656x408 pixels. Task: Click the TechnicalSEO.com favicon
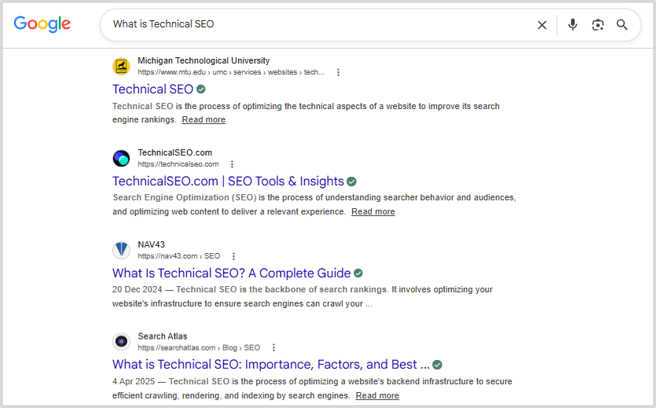121,158
